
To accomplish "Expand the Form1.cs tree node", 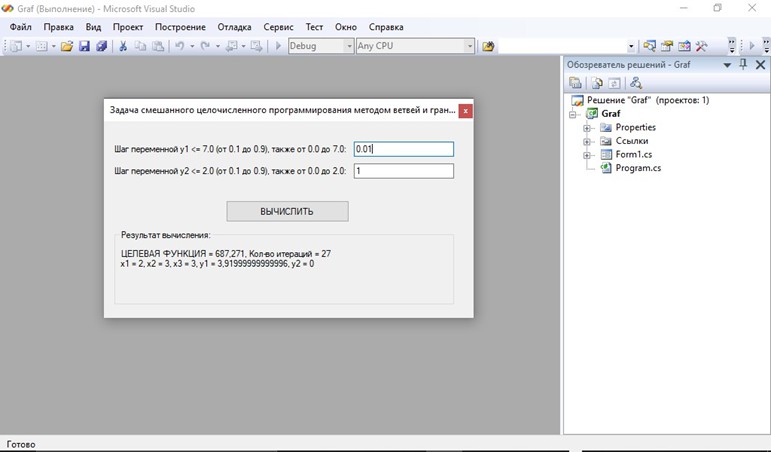I will click(587, 155).
